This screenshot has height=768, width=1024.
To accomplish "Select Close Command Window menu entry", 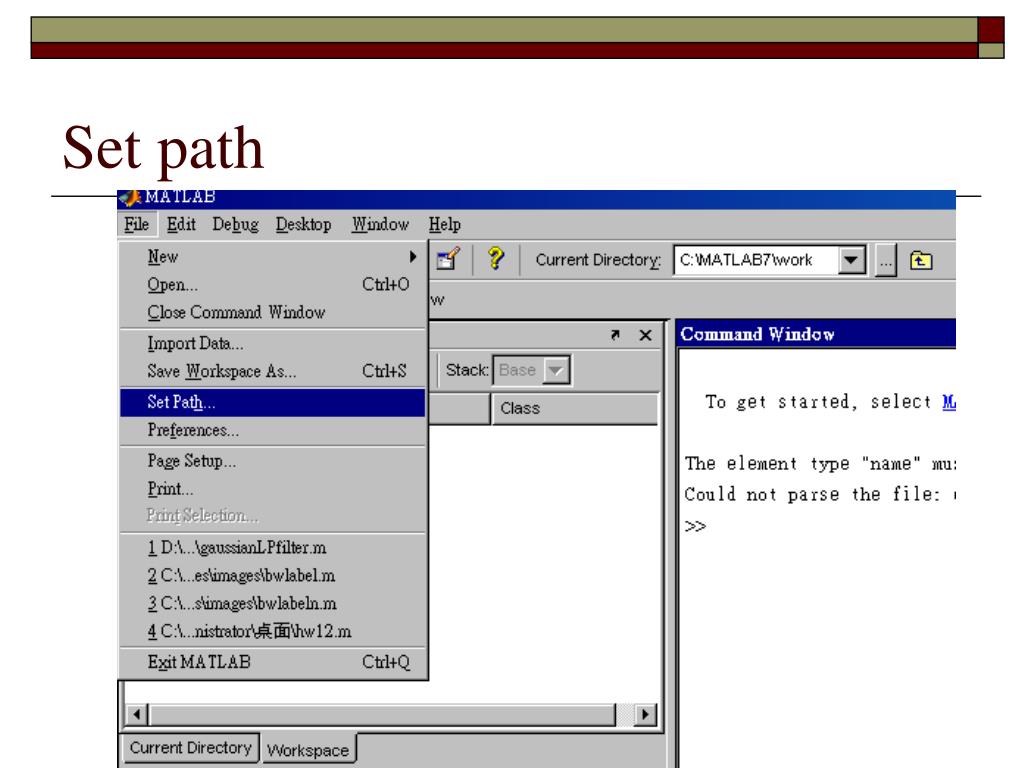I will 274,312.
